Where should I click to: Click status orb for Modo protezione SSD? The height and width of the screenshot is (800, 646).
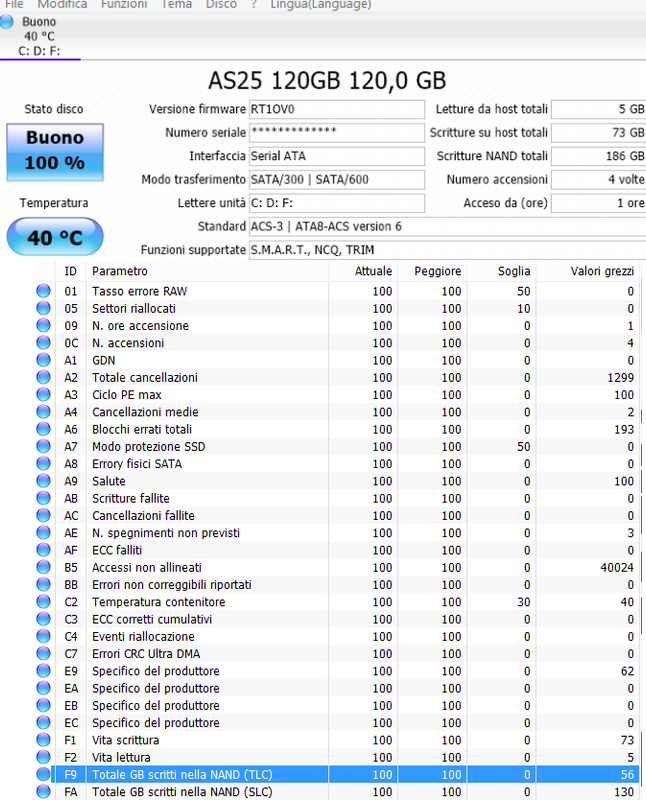(x=43, y=446)
